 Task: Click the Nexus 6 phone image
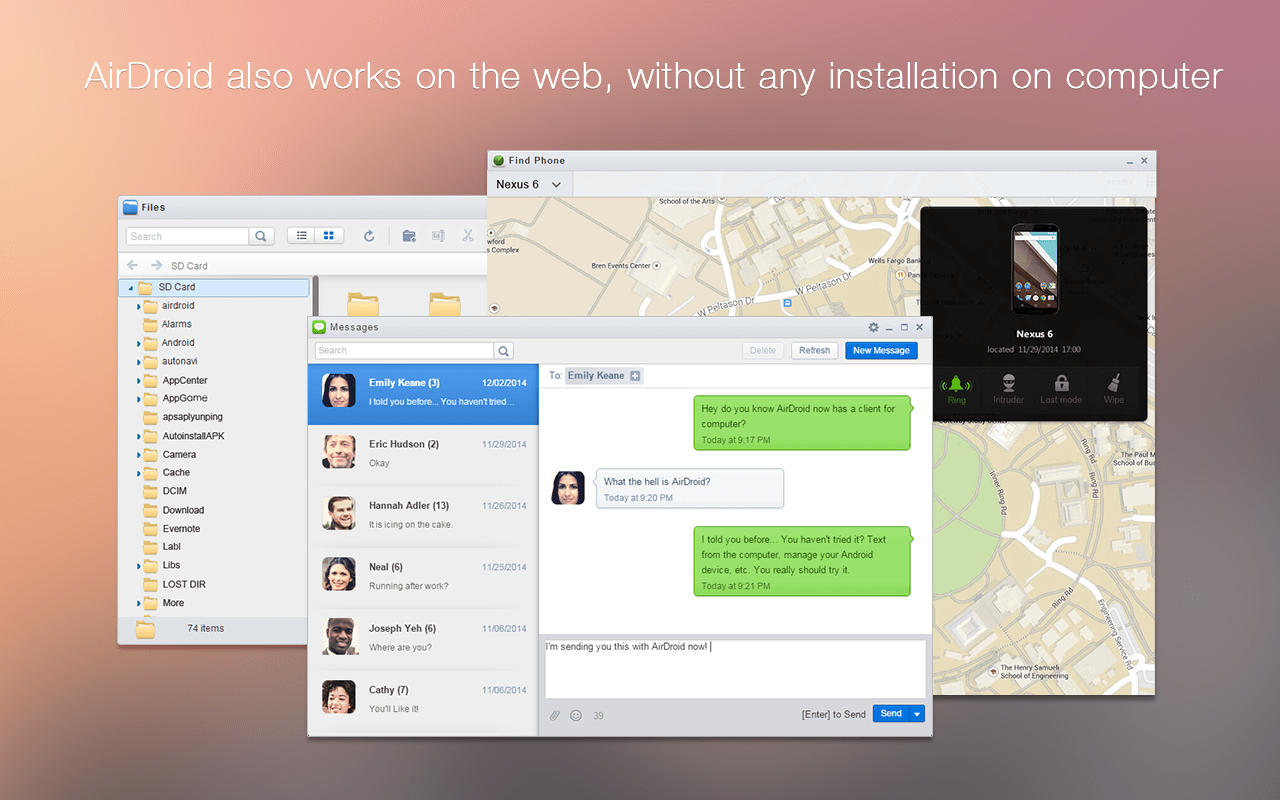(x=1034, y=271)
